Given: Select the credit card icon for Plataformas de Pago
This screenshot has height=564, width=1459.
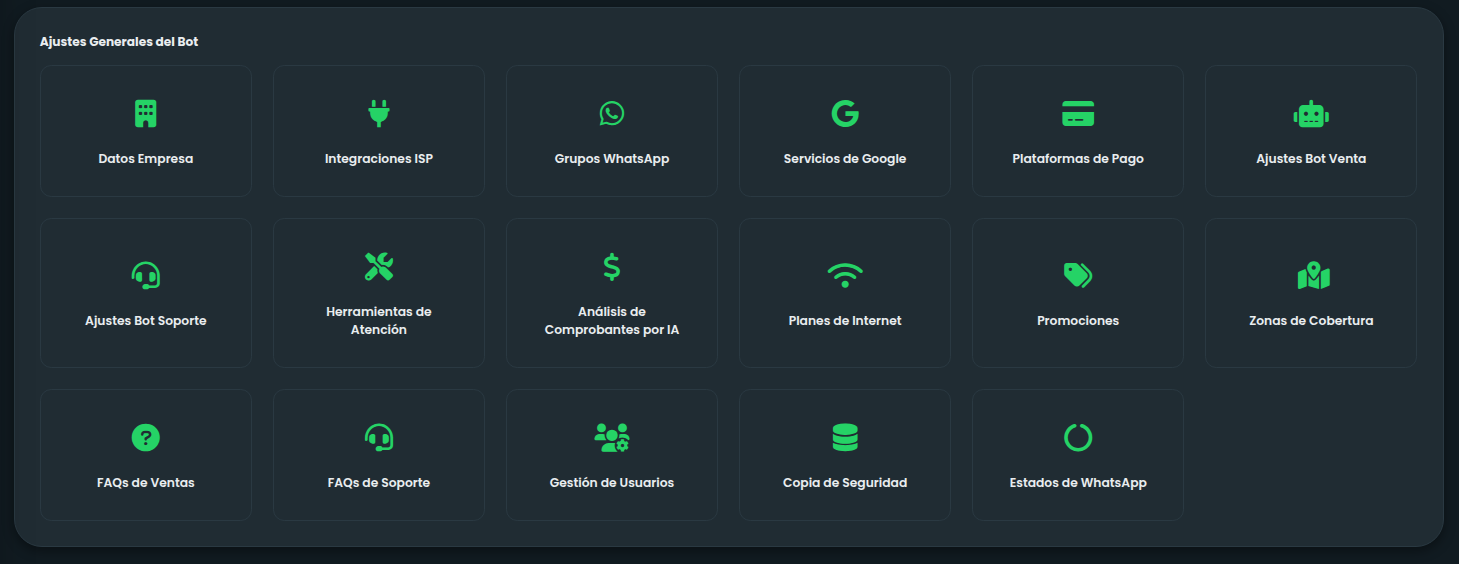Looking at the screenshot, I should [x=1078, y=114].
